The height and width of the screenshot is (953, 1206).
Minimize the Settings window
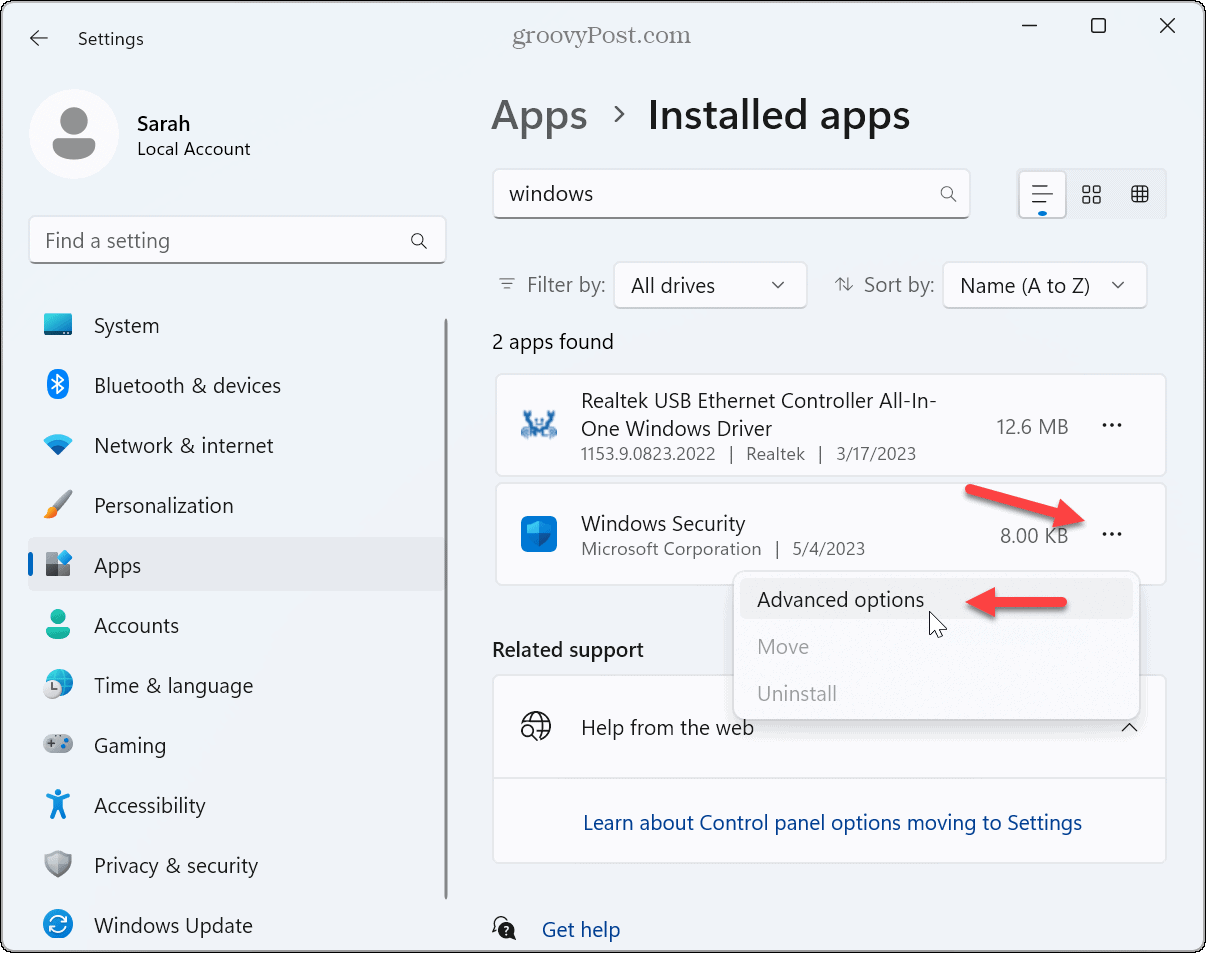click(x=1029, y=27)
